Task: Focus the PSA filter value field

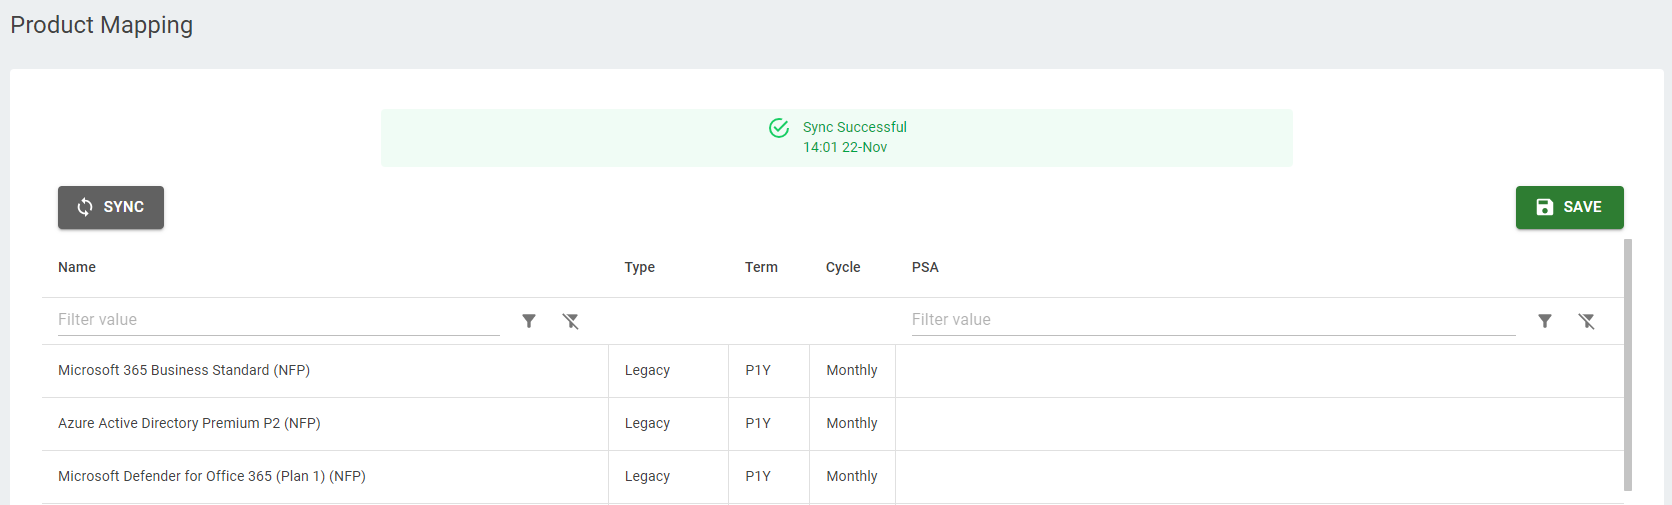Action: click(1214, 320)
